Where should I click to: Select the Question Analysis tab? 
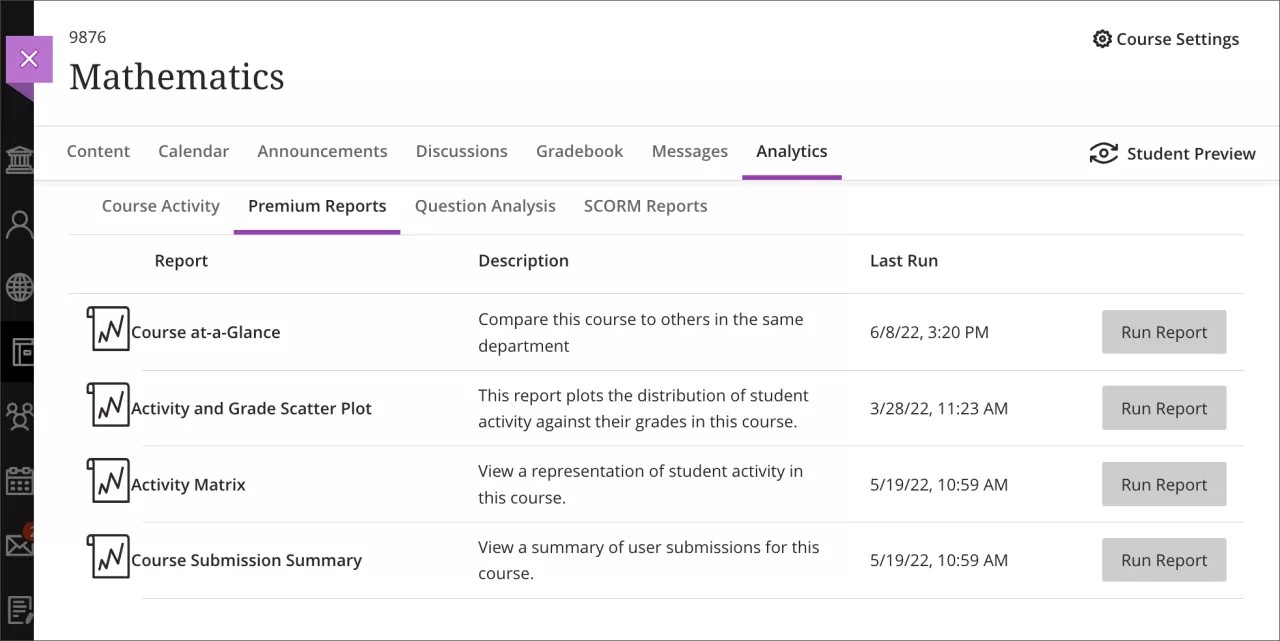point(485,206)
